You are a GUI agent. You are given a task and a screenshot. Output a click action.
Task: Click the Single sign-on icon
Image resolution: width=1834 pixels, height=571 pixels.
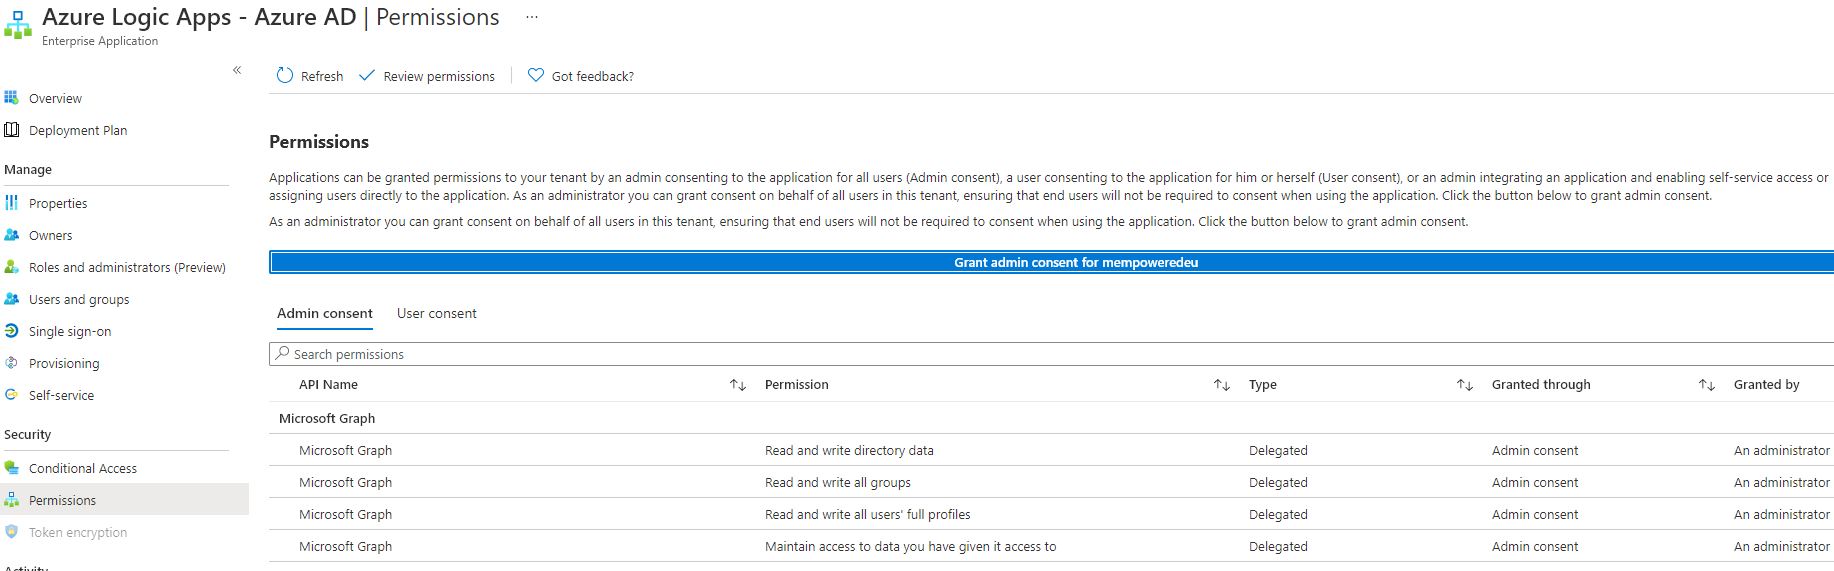coord(12,331)
